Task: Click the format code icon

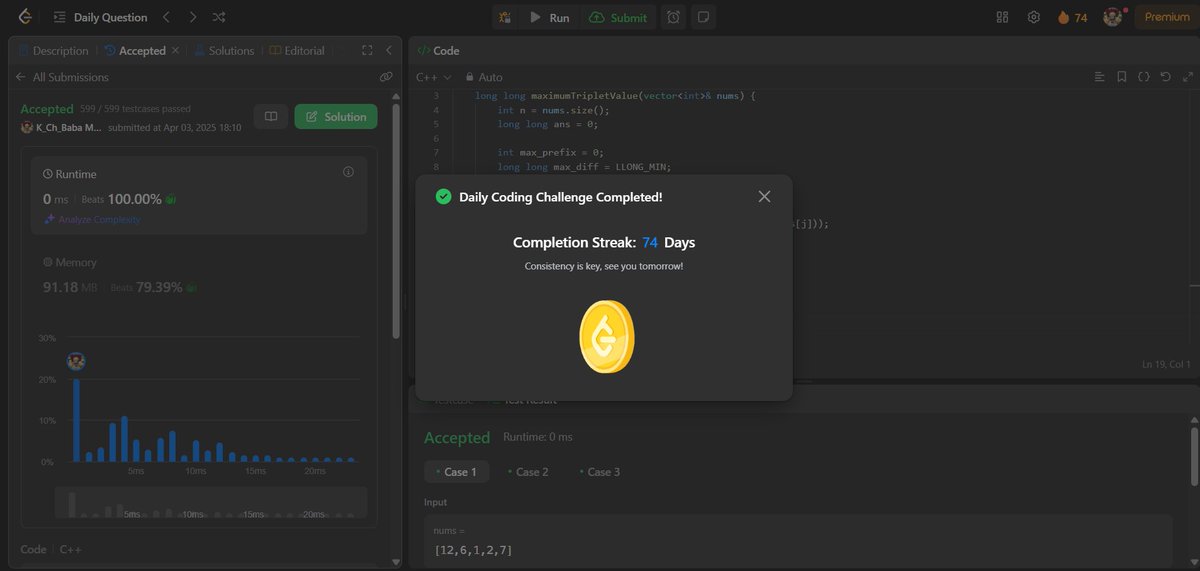Action: [1099, 77]
